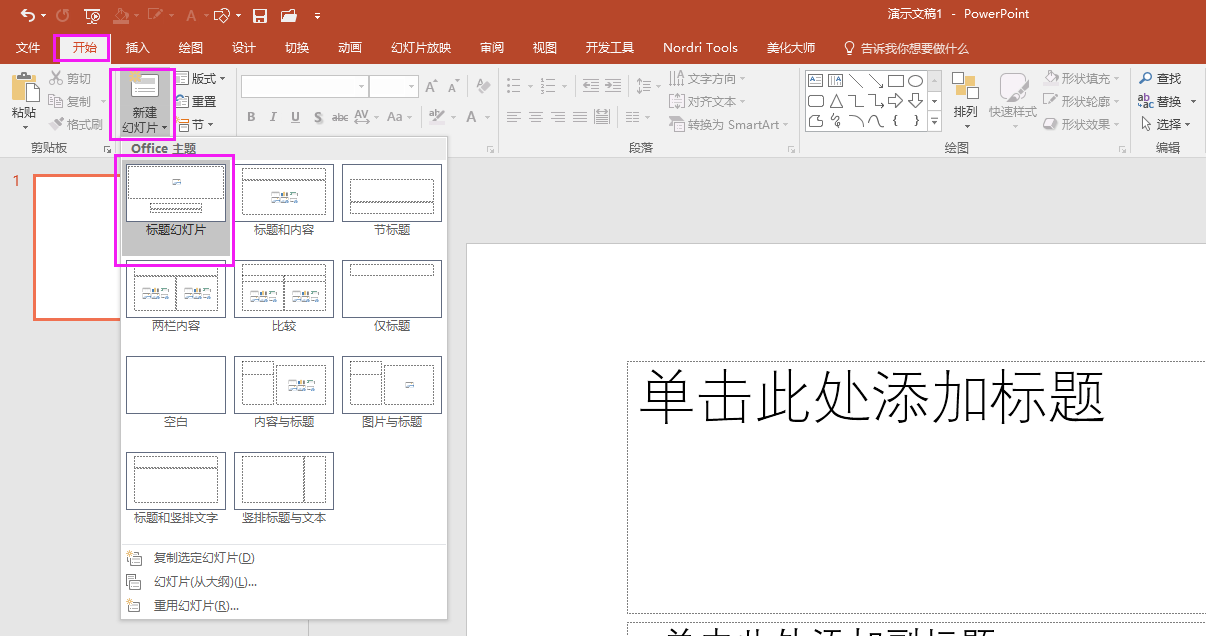Open the Slide Show (幻灯片放映) tab
1206x636 pixels.
[421, 48]
